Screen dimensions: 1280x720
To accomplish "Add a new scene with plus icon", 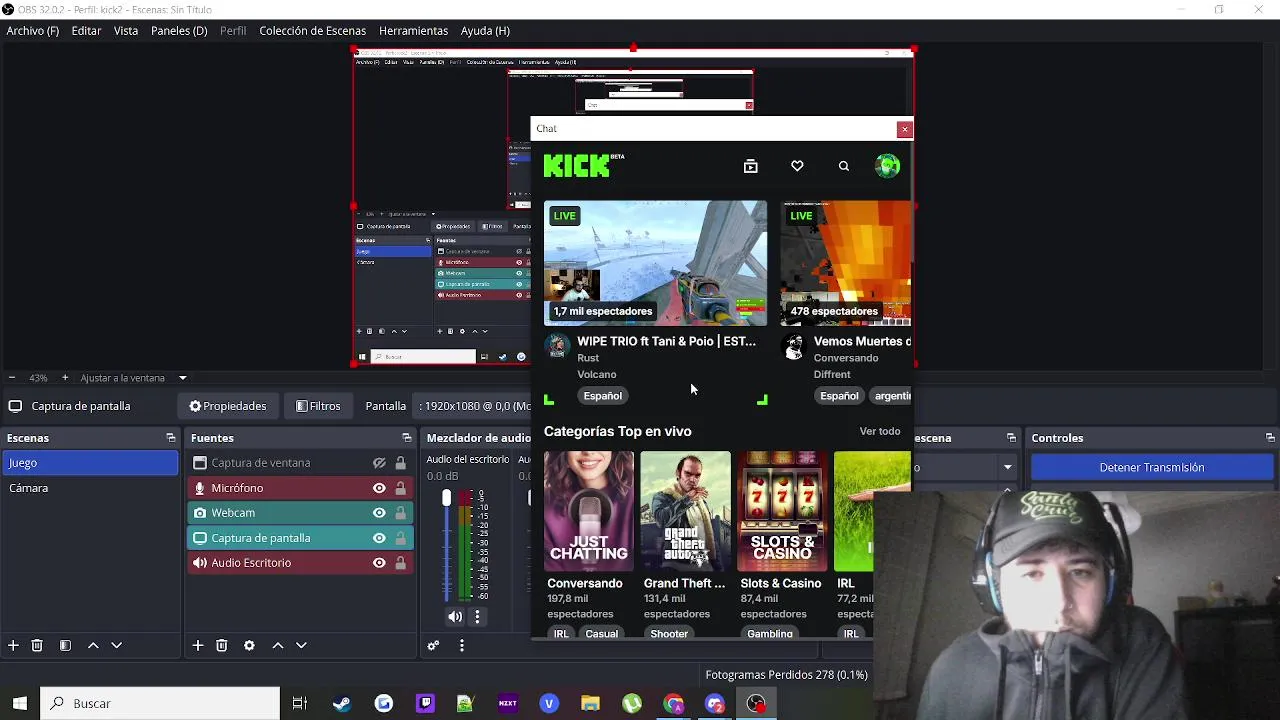I will point(13,645).
